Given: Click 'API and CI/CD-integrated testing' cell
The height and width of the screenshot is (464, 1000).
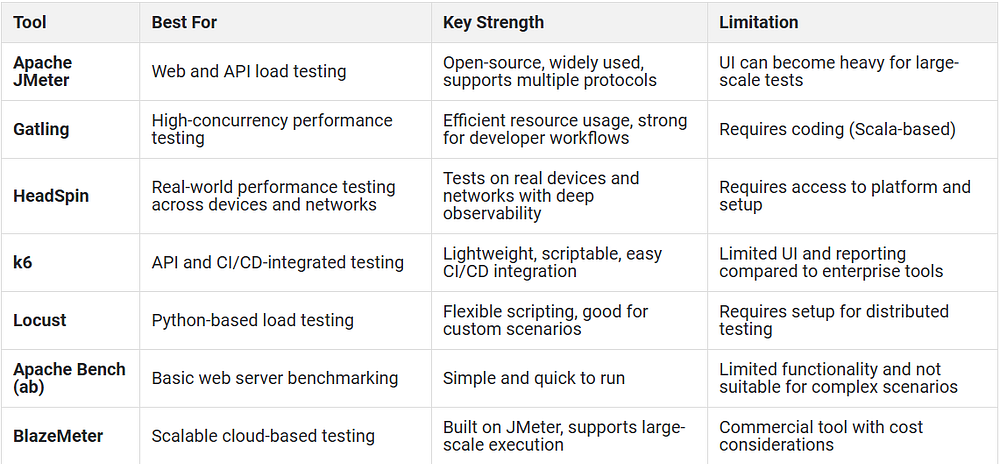Looking at the screenshot, I should coord(277,262).
